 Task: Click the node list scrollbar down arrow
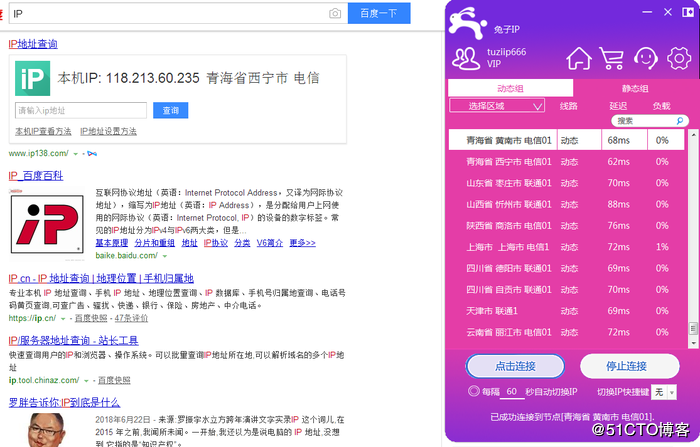click(693, 343)
